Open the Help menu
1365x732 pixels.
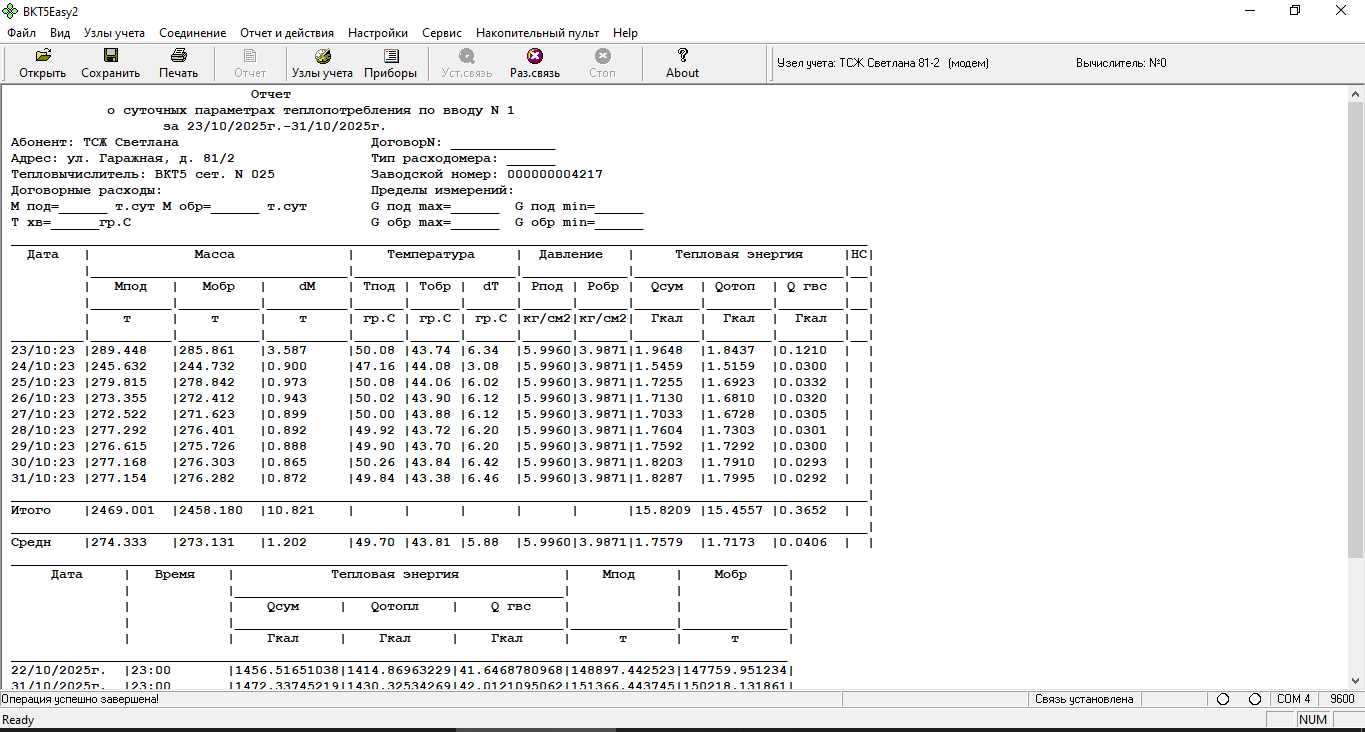625,33
